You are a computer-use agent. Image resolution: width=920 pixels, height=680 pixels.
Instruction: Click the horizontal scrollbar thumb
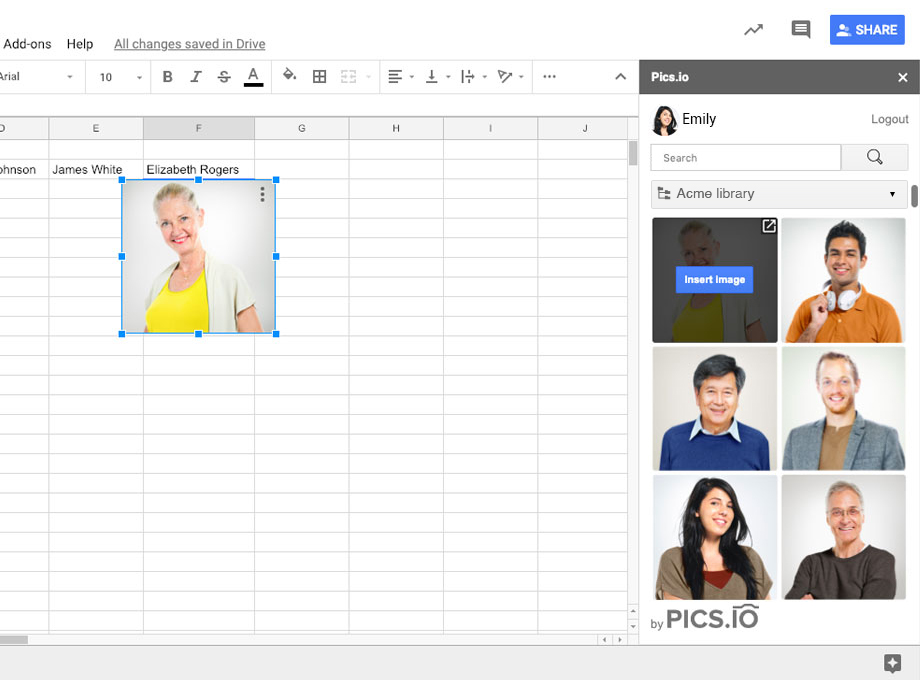pyautogui.click(x=13, y=640)
